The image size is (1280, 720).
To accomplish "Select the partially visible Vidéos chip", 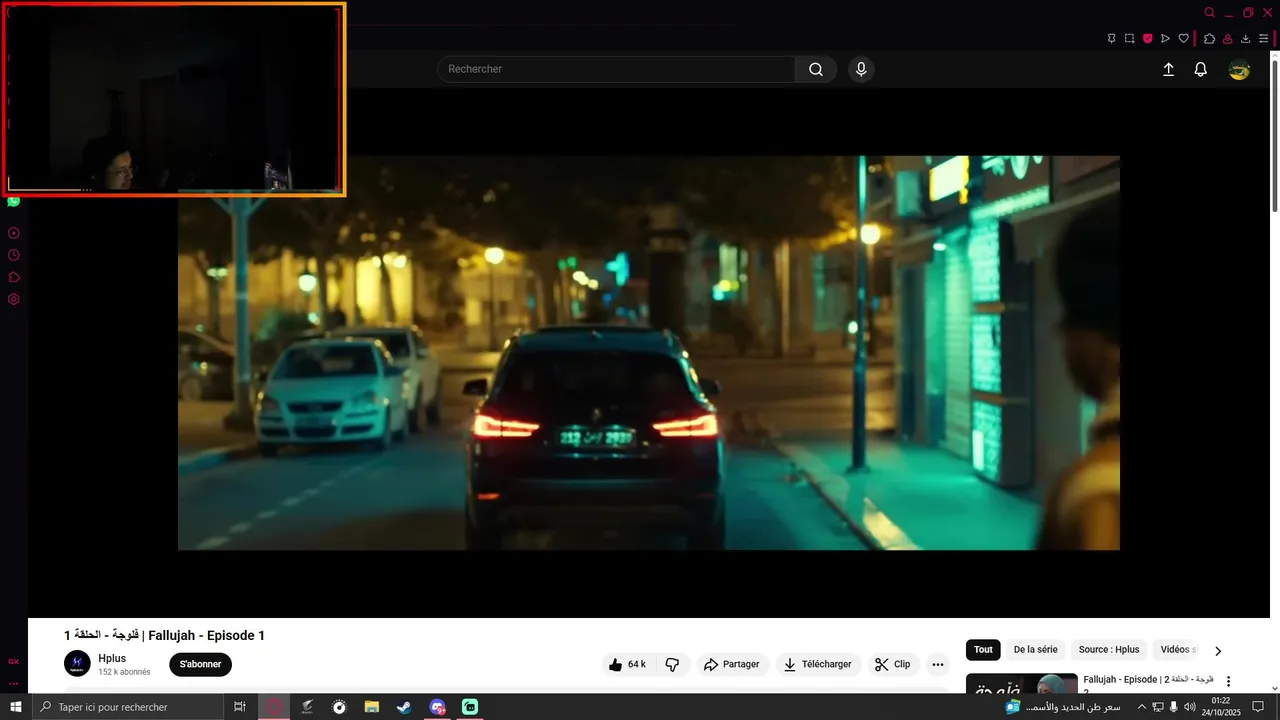I will click(1175, 650).
